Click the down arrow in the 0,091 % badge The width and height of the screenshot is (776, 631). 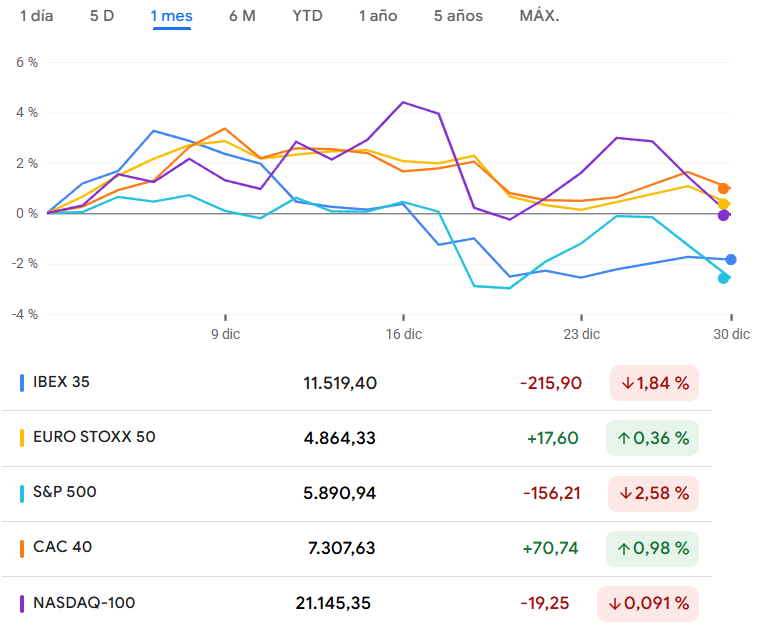614,604
